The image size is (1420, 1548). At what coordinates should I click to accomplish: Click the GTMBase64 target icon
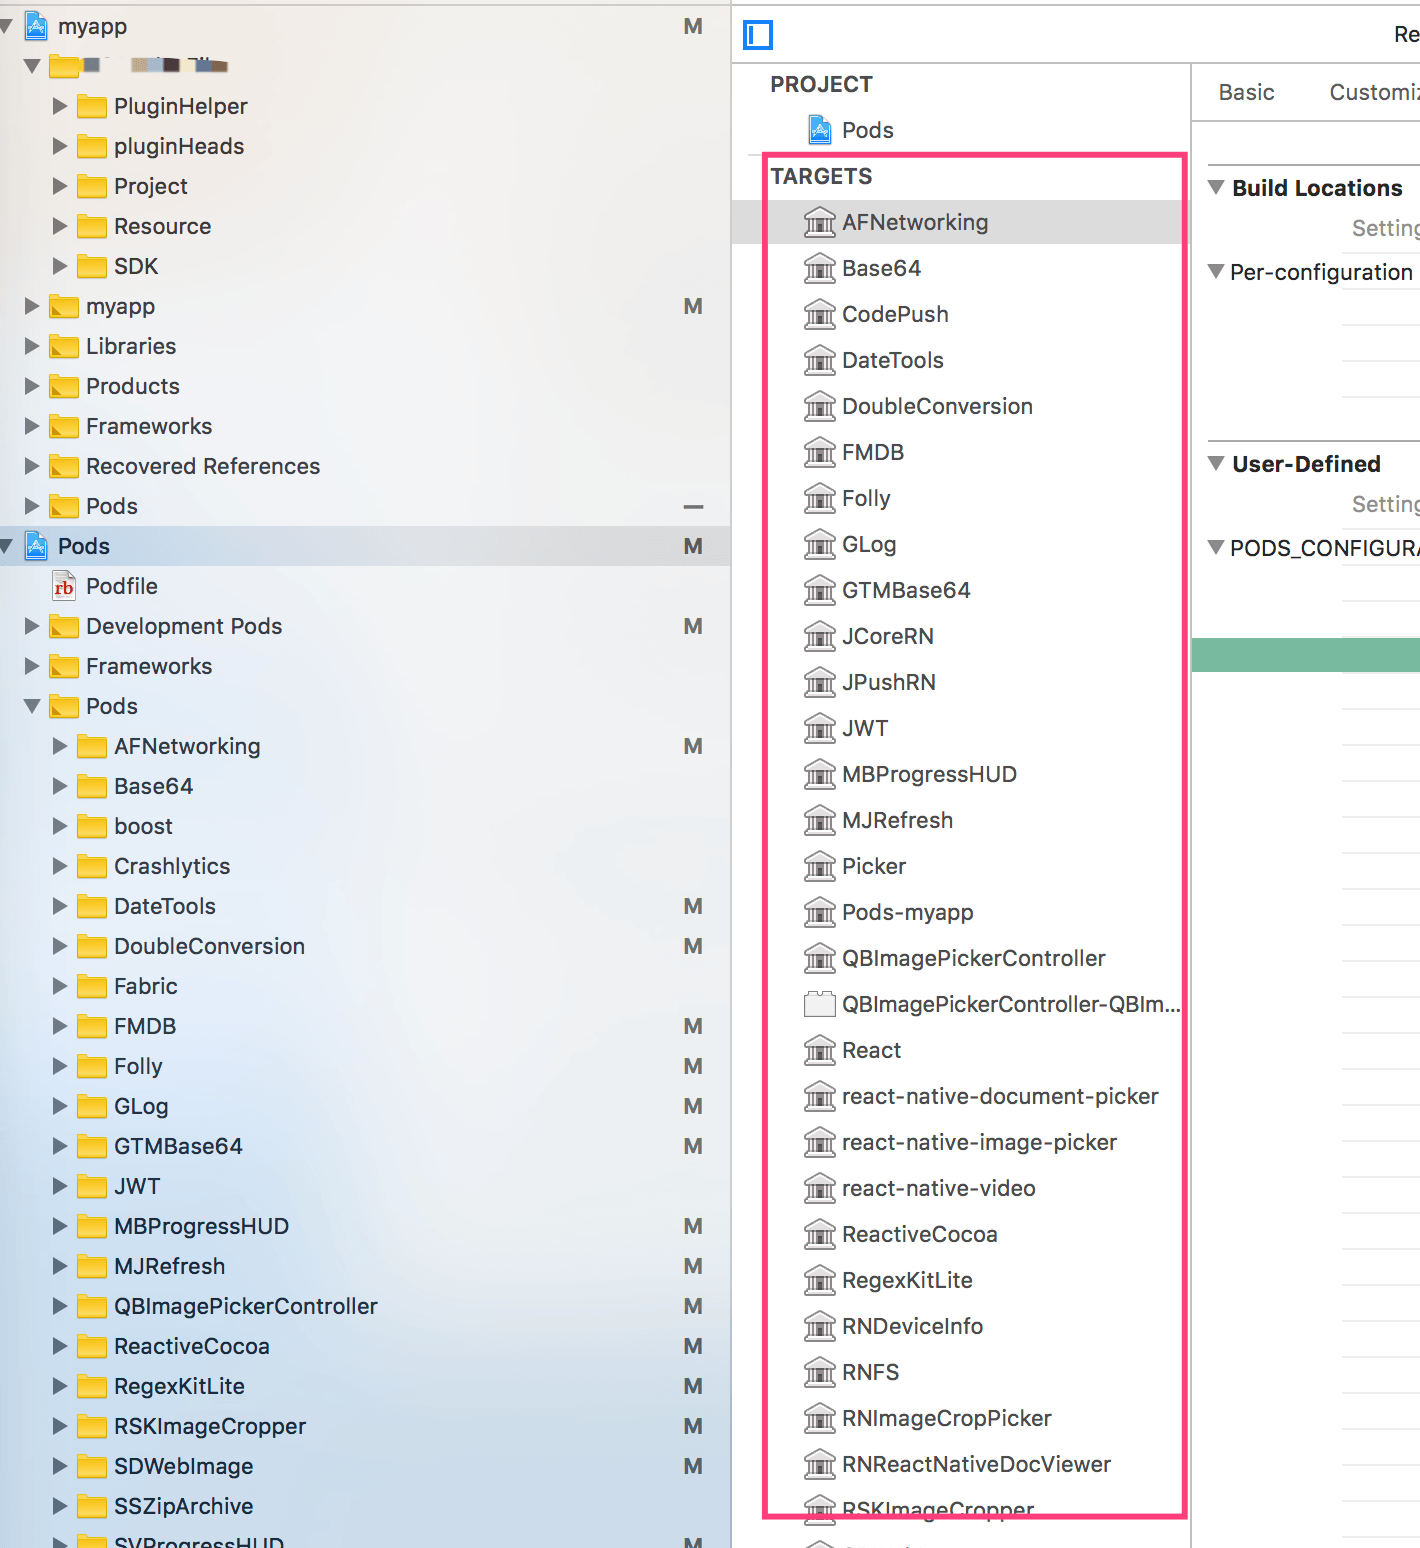[x=820, y=590]
